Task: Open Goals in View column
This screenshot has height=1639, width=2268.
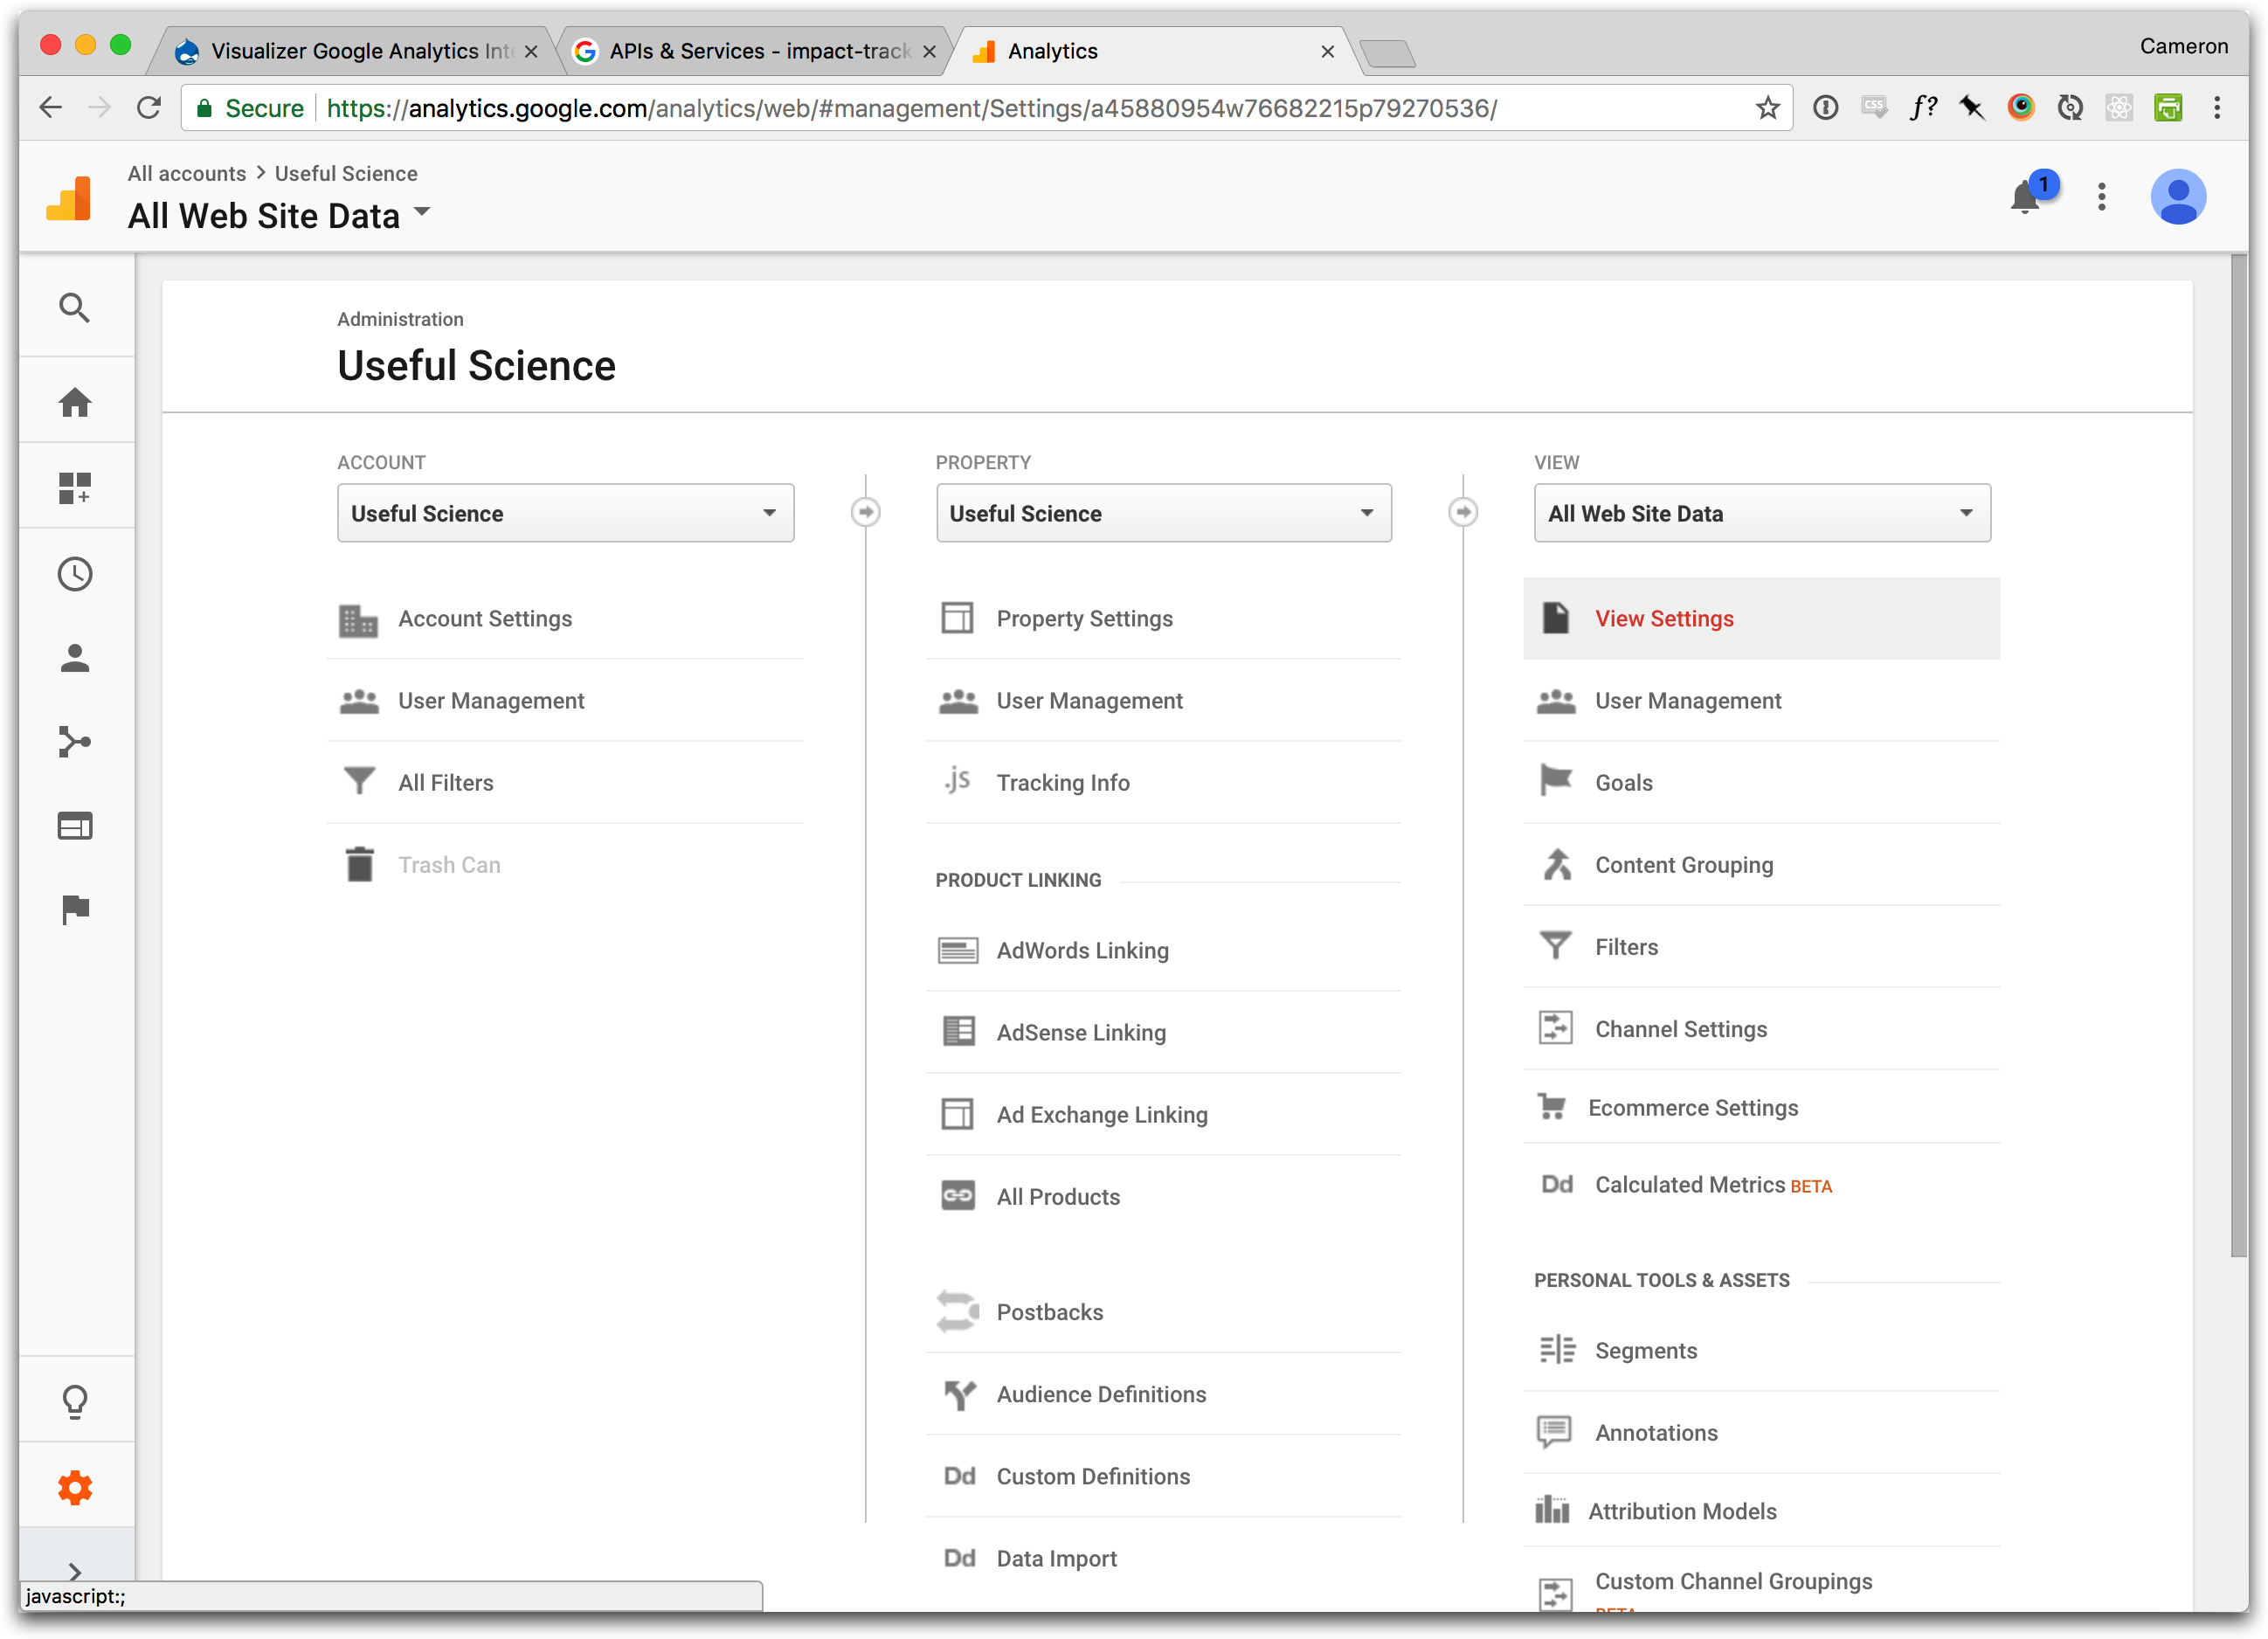Action: pos(1623,783)
